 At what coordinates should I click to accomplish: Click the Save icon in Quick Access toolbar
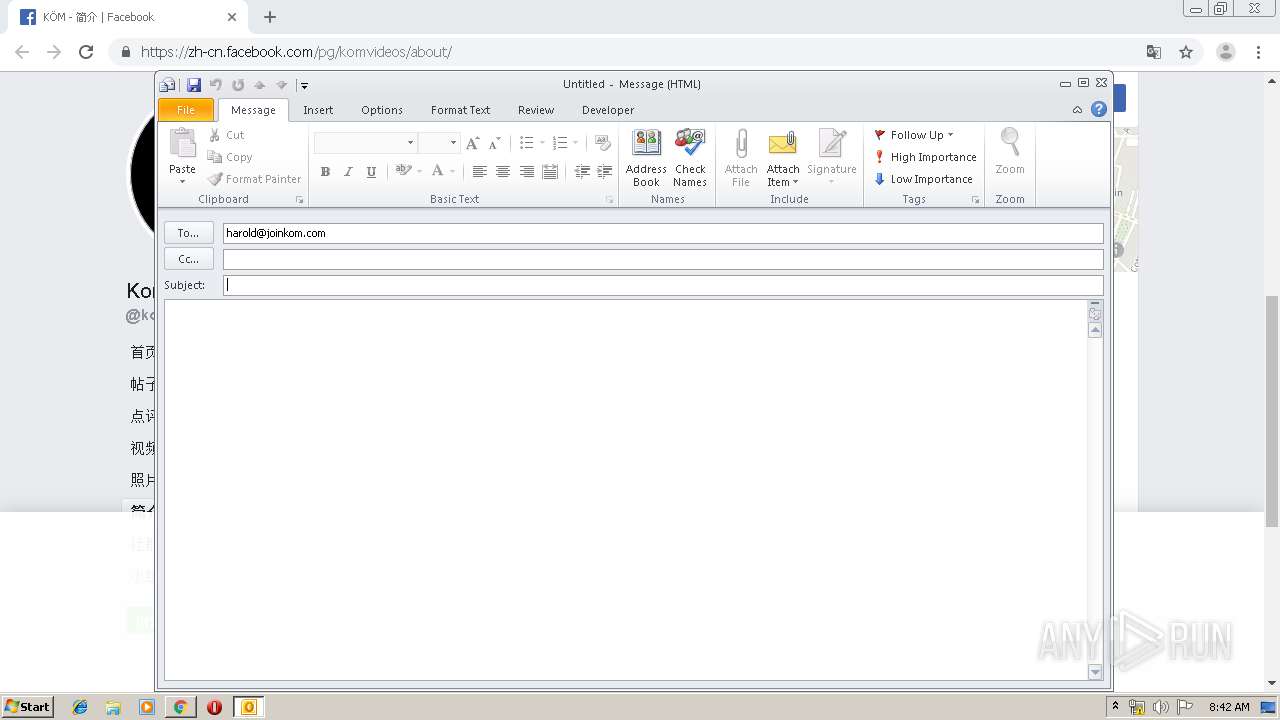click(x=194, y=85)
